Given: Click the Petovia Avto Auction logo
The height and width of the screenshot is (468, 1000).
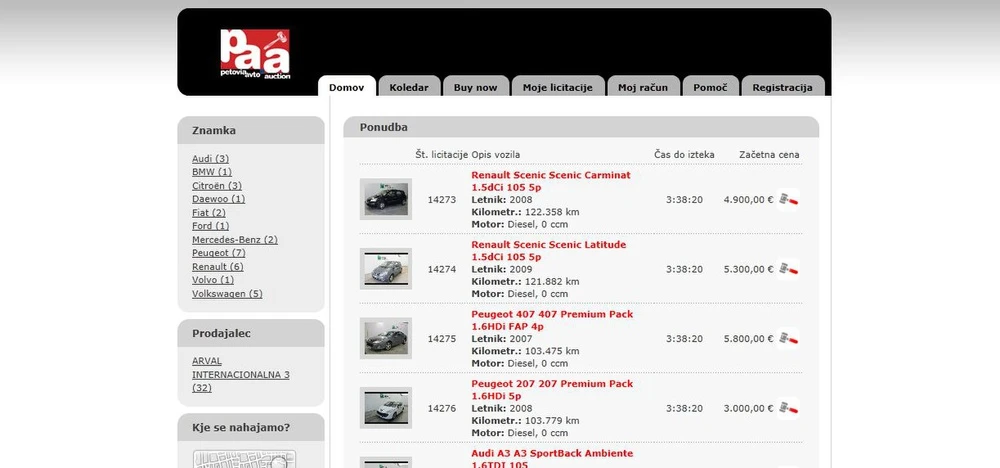Looking at the screenshot, I should point(256,54).
